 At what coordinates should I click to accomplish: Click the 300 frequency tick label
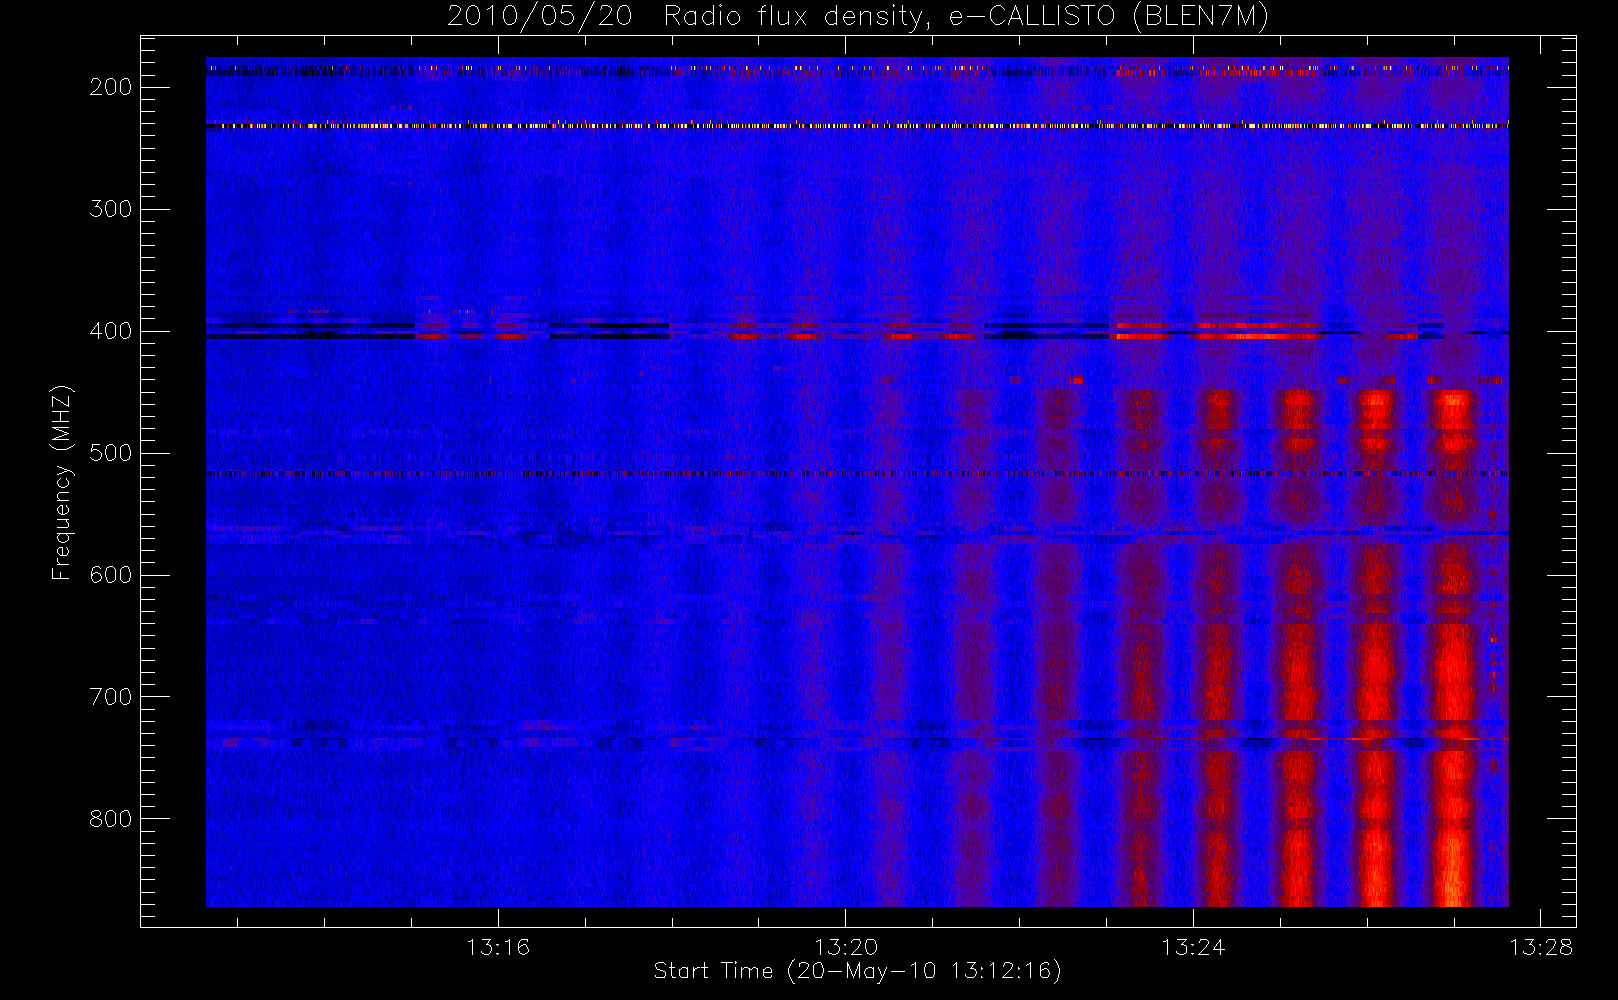tap(110, 209)
